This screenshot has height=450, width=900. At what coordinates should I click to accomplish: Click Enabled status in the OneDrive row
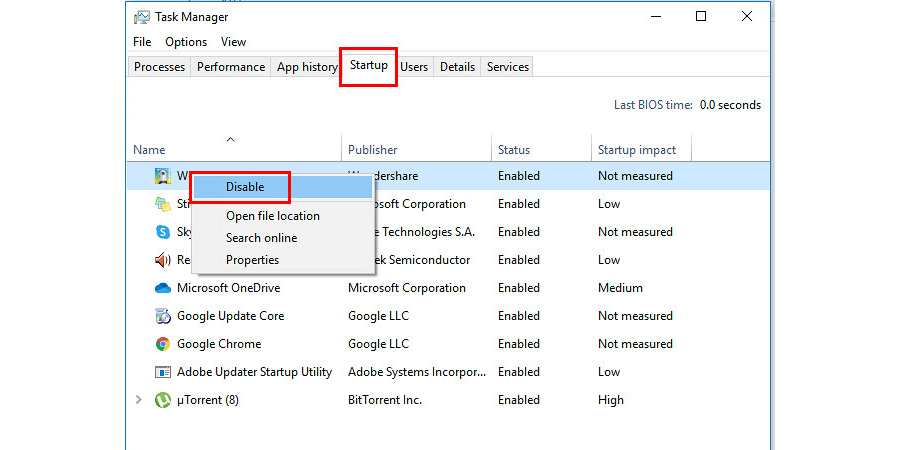519,288
